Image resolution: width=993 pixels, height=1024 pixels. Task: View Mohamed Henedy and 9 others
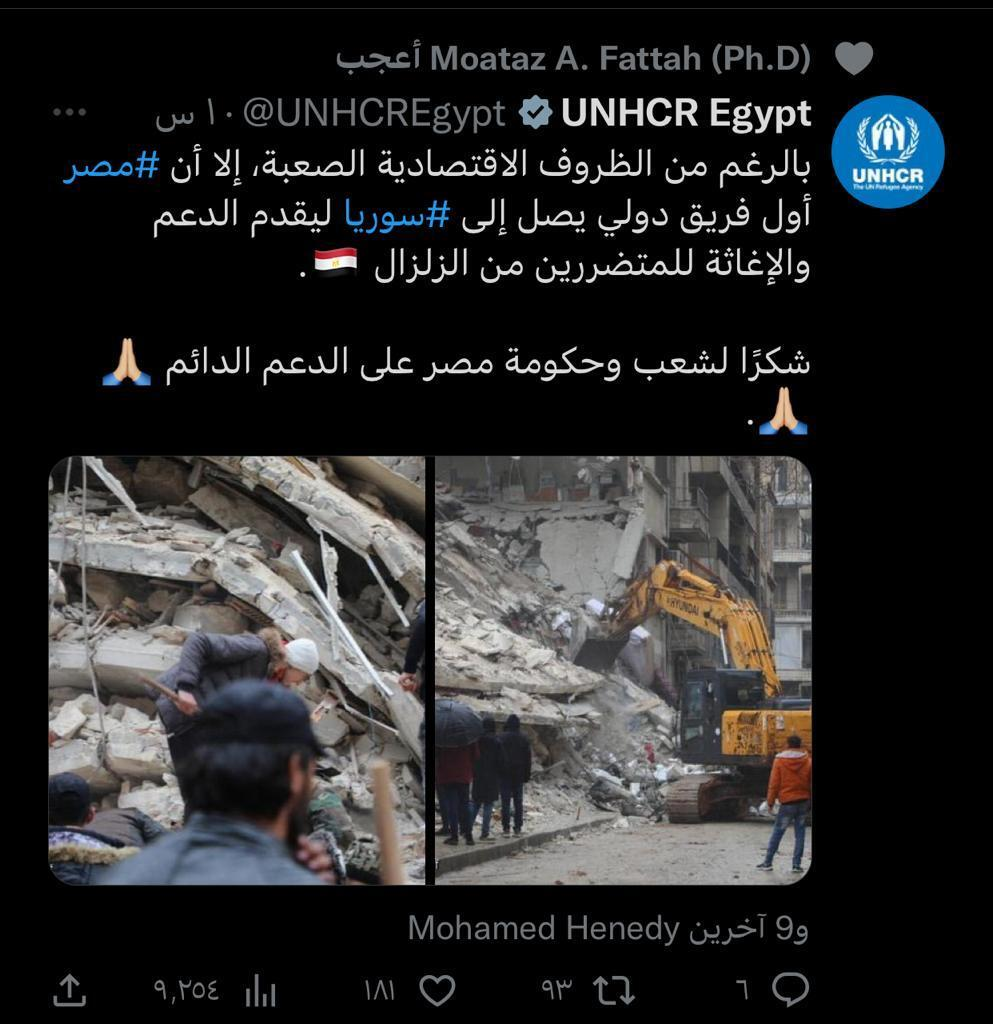608,928
